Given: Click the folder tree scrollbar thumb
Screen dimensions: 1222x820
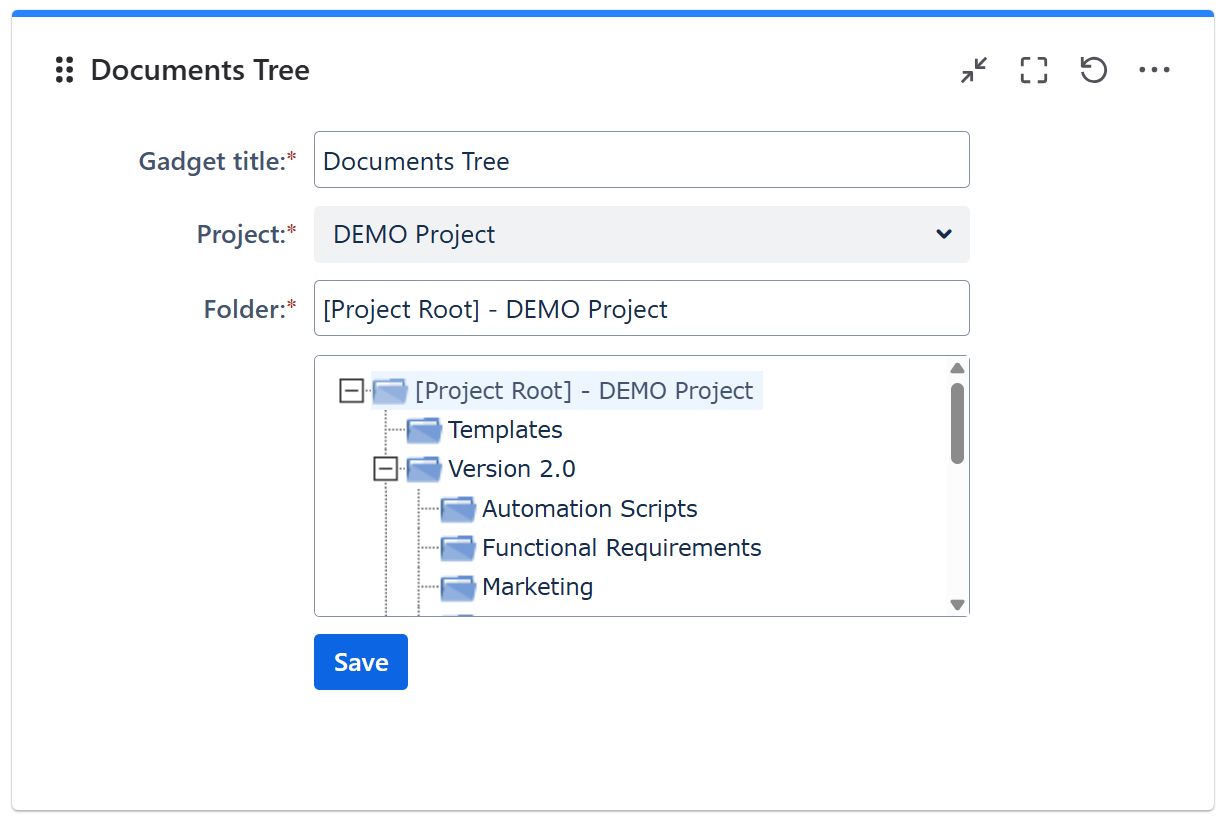Looking at the screenshot, I should coord(957,423).
